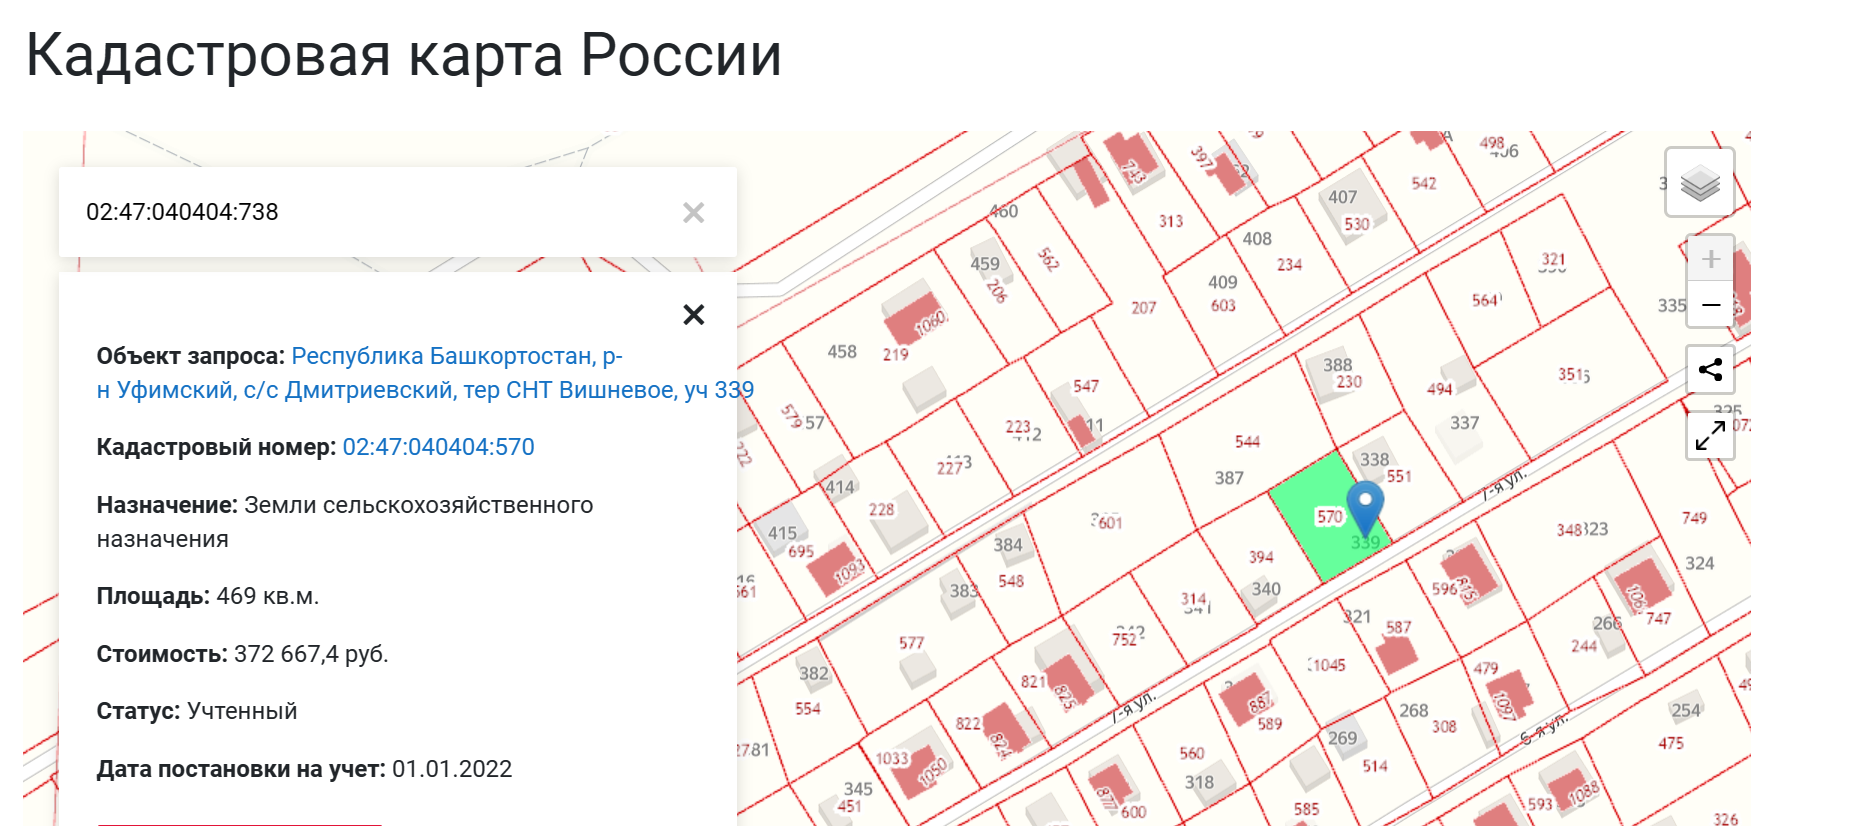Click parcel 337 on the map
The width and height of the screenshot is (1852, 826).
coord(1464,423)
